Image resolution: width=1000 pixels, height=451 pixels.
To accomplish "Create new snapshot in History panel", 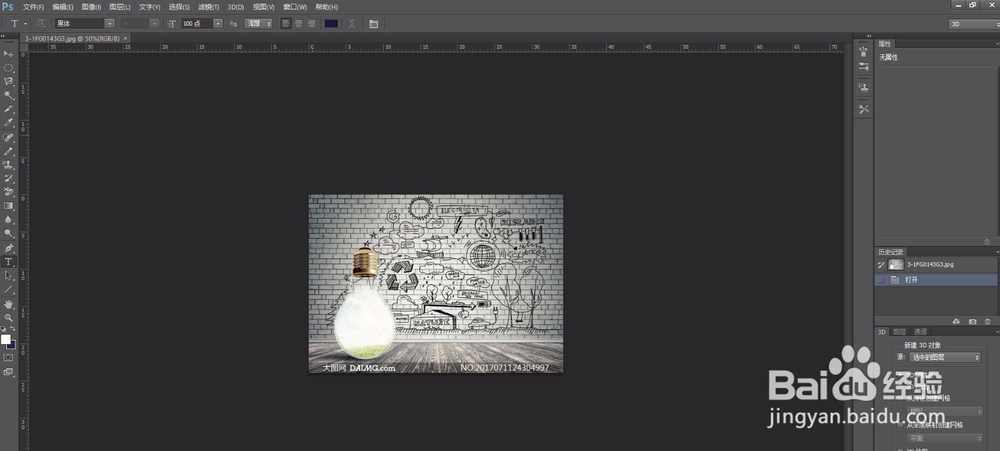I will tap(973, 322).
